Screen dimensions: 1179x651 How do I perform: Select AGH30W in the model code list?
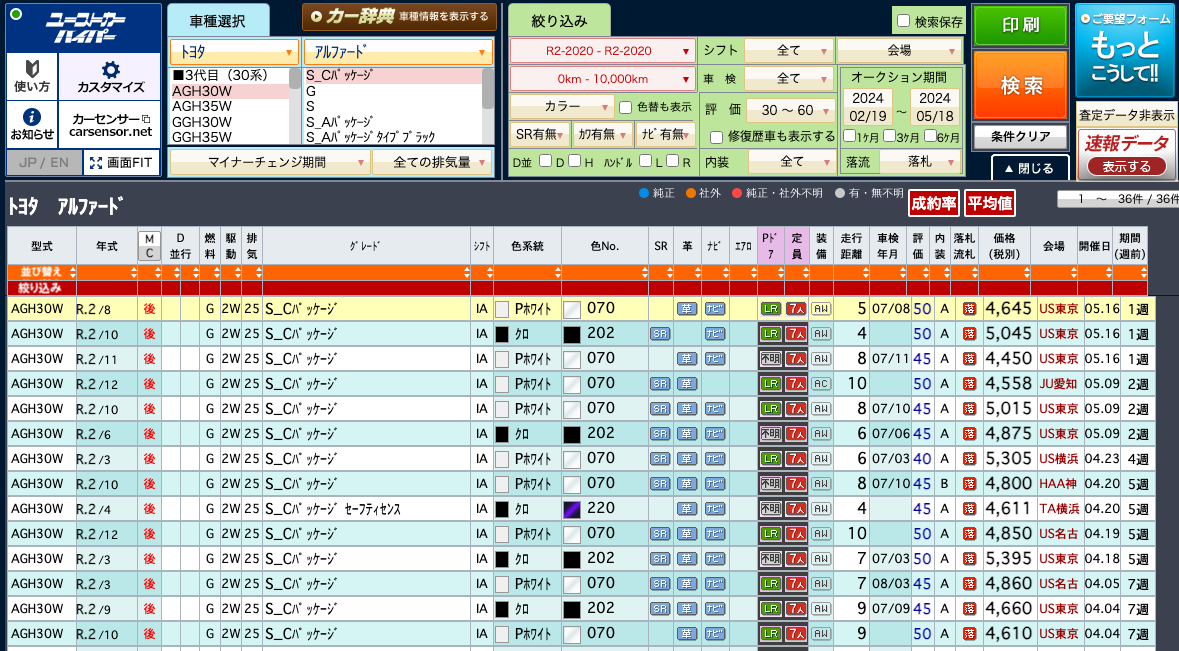(x=230, y=92)
